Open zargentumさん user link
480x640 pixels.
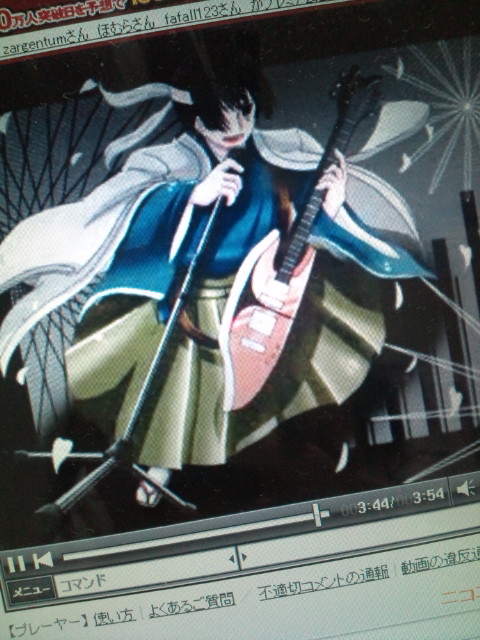(44, 42)
